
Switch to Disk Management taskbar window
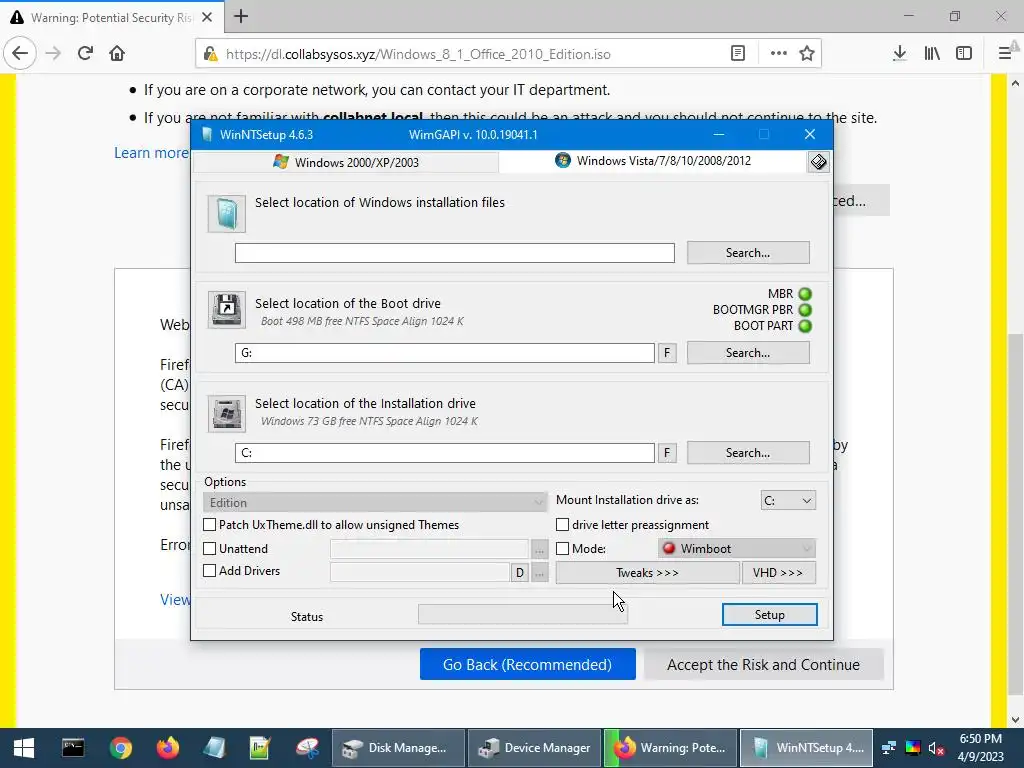click(398, 748)
